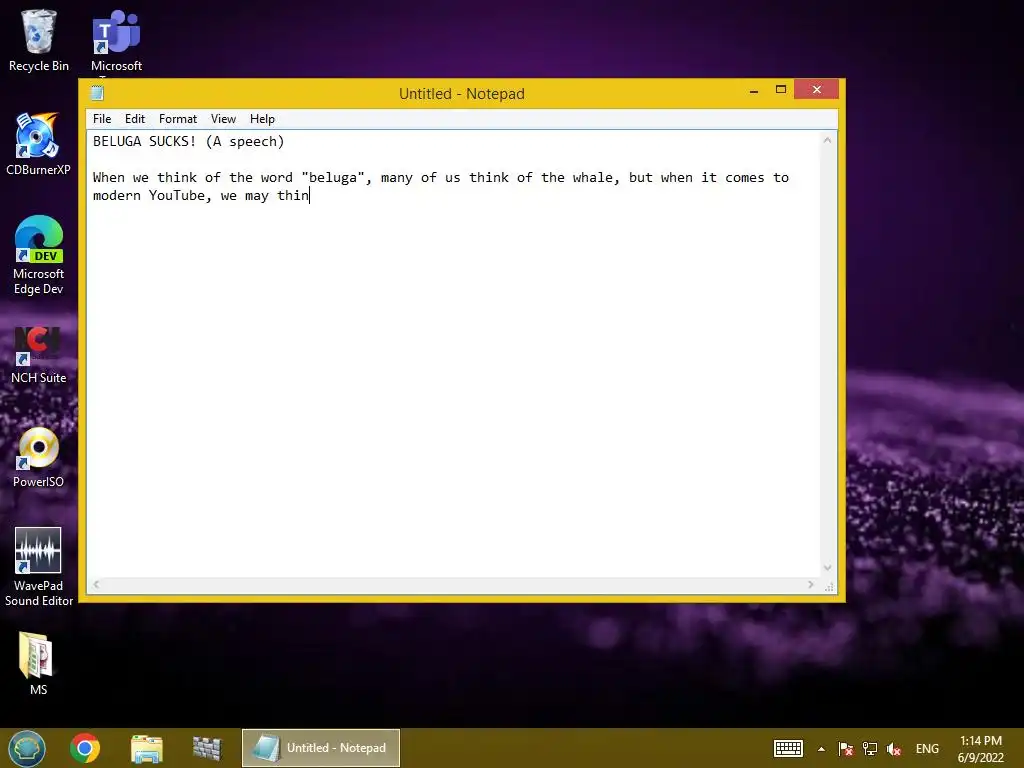Launch WavePad Sound Editor from the desktop
The height and width of the screenshot is (768, 1024).
39,567
